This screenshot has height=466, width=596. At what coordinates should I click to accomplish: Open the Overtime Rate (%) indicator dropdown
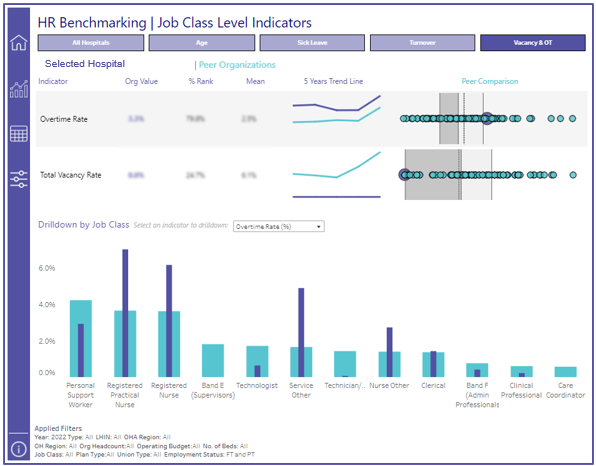pyautogui.click(x=279, y=227)
